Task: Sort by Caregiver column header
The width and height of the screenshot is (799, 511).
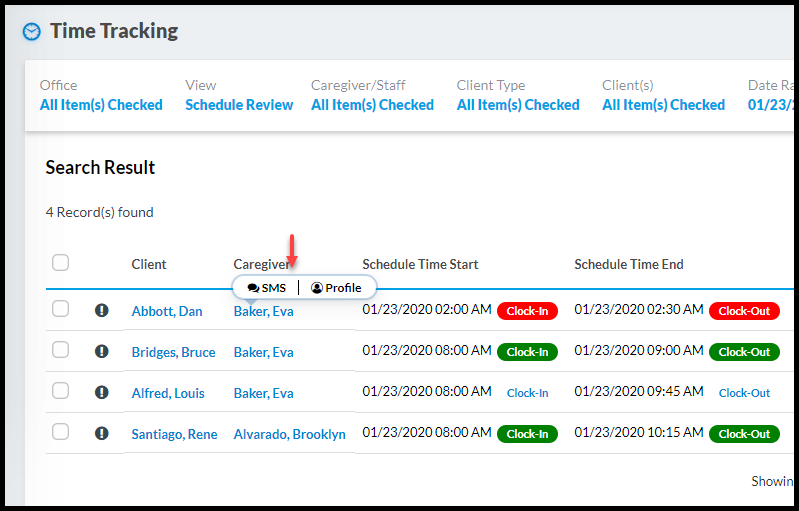Action: pos(262,264)
